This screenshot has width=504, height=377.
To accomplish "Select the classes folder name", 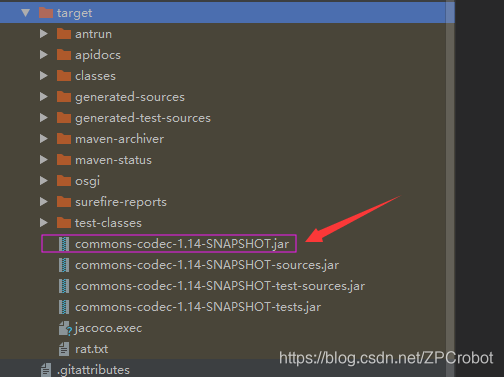I will 95,76.
